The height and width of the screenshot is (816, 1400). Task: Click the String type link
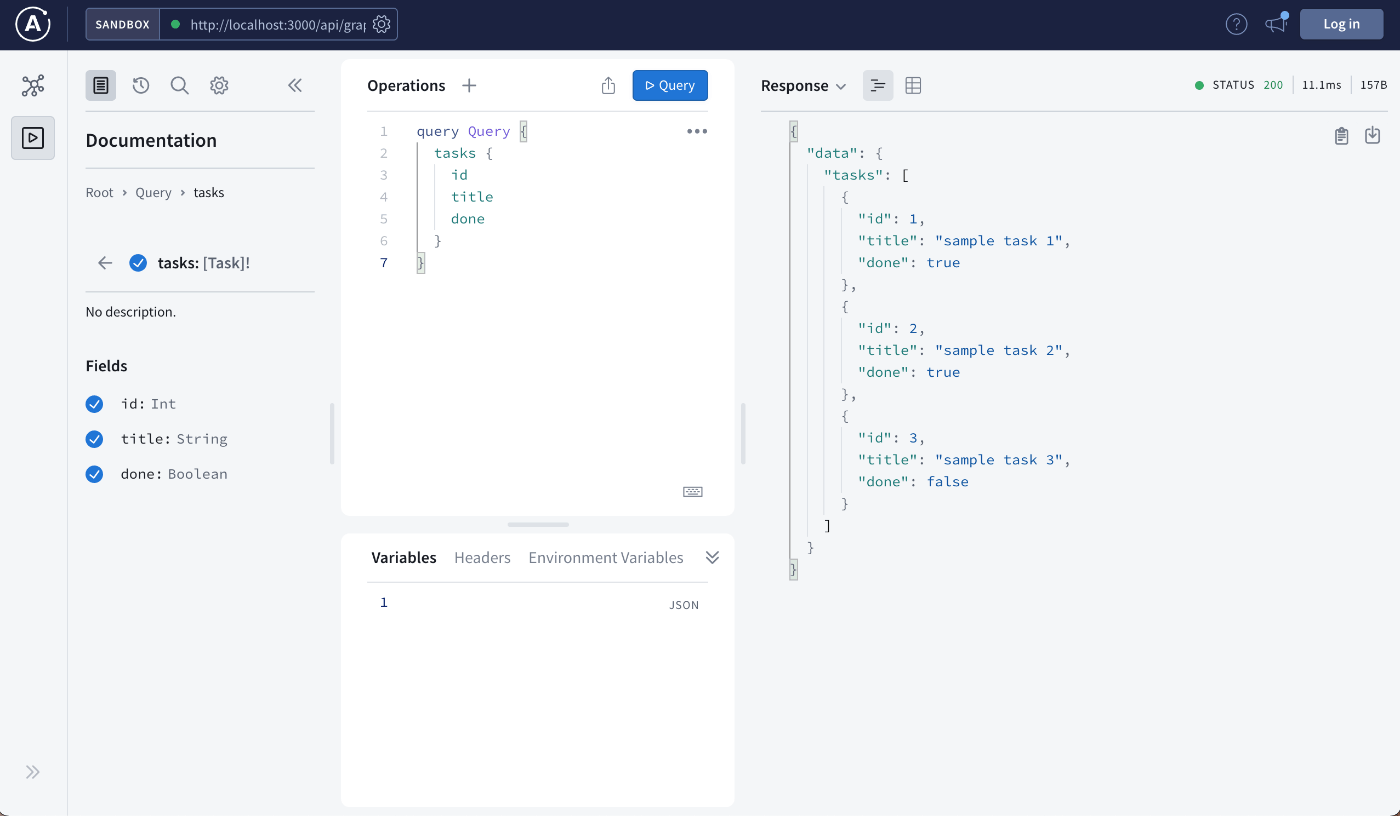[x=202, y=439]
